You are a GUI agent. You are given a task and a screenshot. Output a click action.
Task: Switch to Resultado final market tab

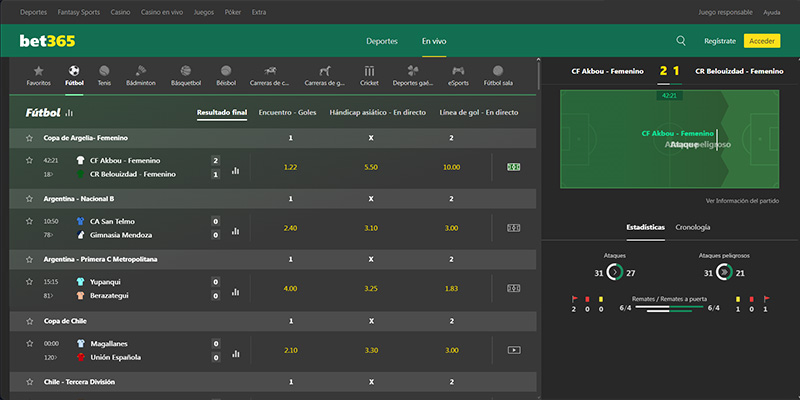pyautogui.click(x=222, y=112)
